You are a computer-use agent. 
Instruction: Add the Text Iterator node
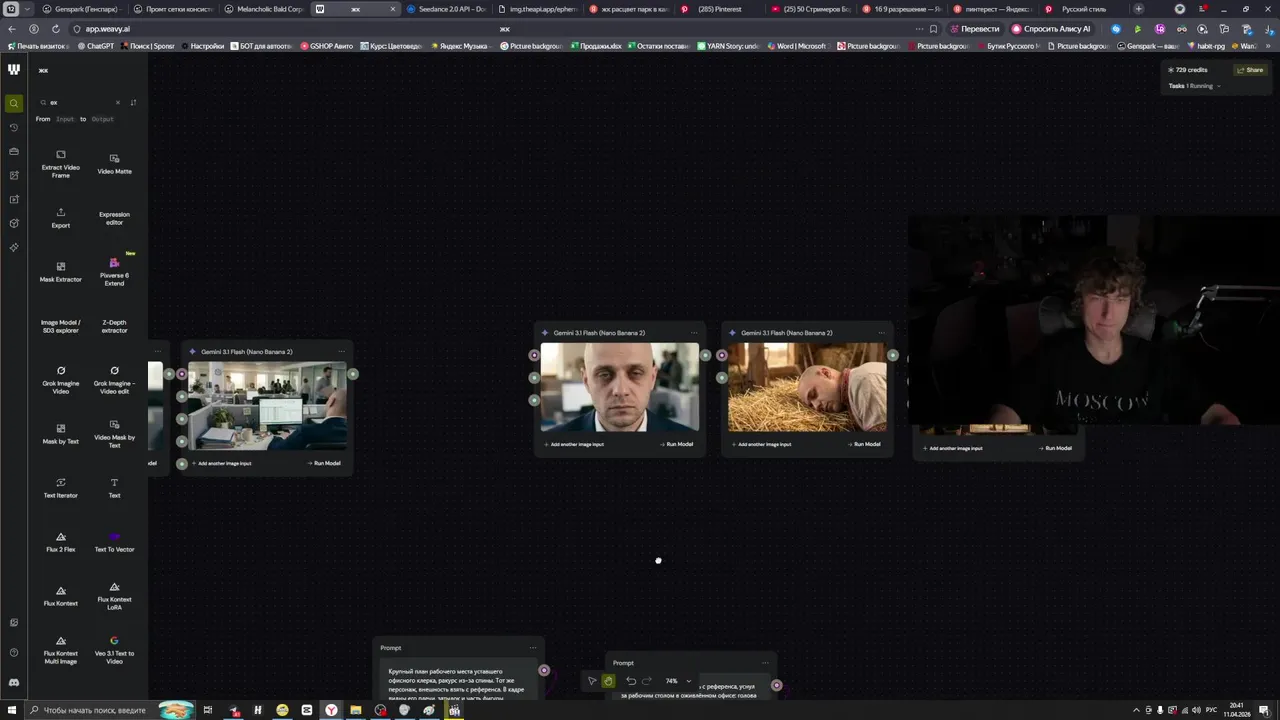(x=61, y=488)
